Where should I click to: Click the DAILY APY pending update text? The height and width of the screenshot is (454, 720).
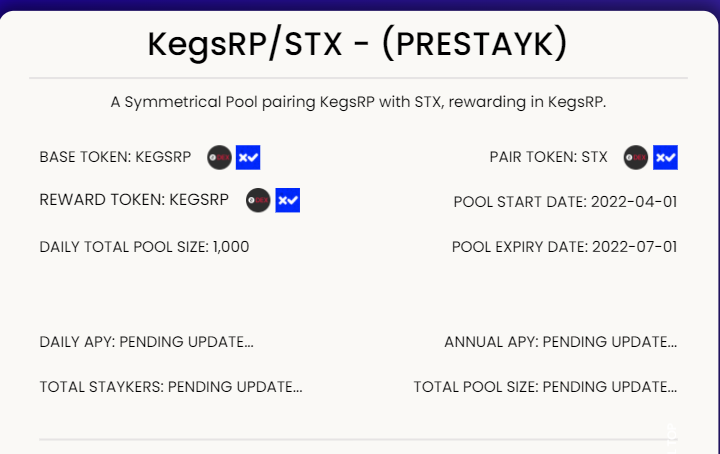click(146, 342)
